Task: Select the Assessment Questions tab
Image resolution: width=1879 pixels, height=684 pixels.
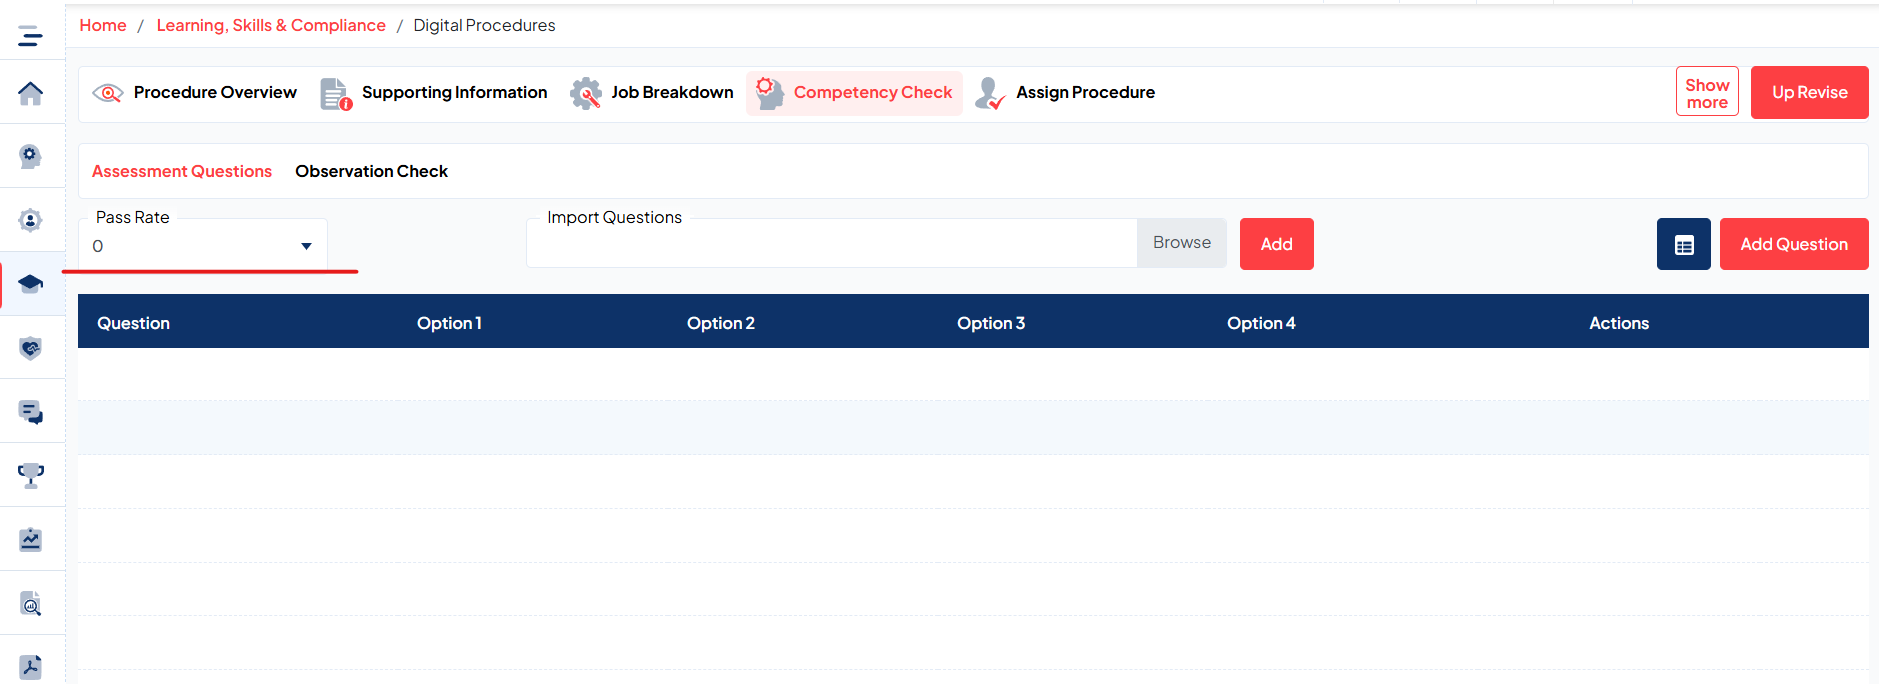Action: tap(182, 171)
